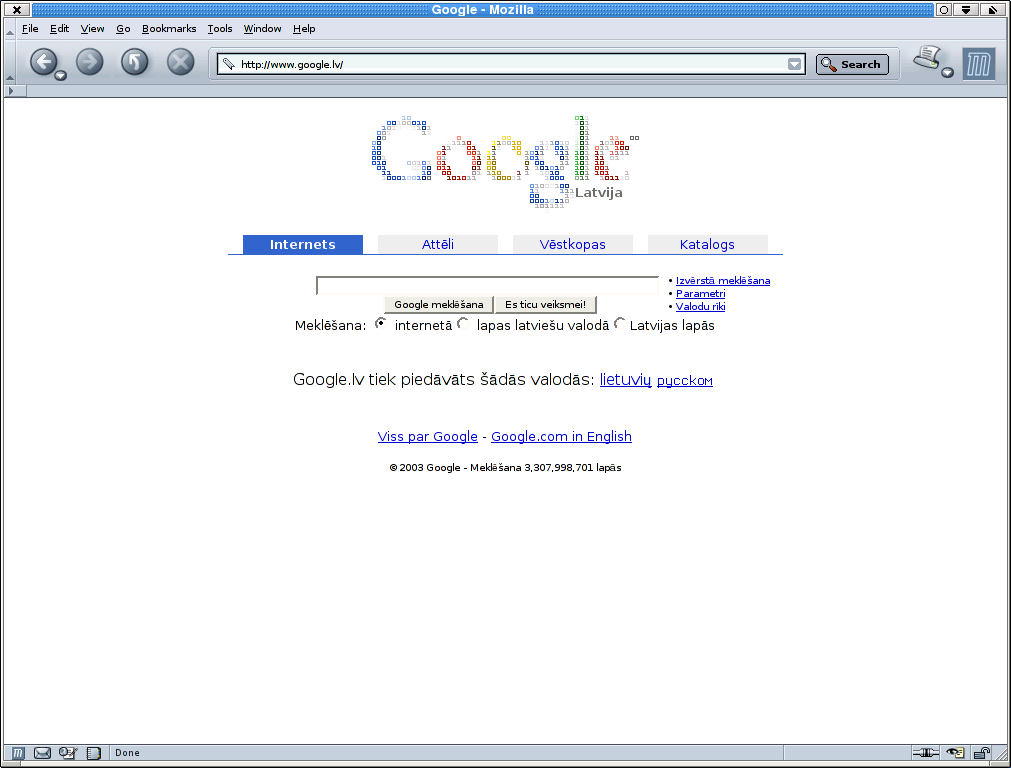
Task: Select the internetā radio button
Action: pos(381,323)
